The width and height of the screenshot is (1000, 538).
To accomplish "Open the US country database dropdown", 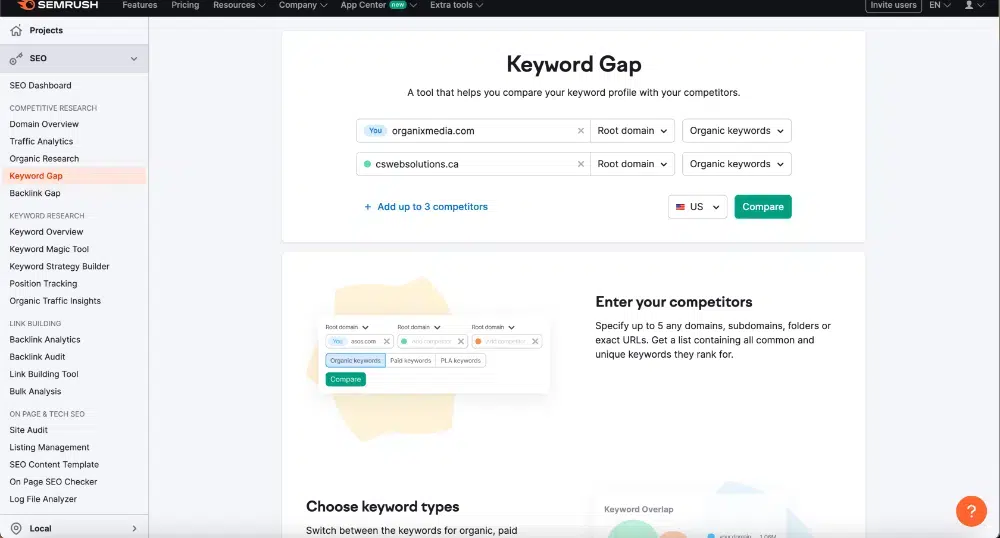I will click(x=698, y=207).
